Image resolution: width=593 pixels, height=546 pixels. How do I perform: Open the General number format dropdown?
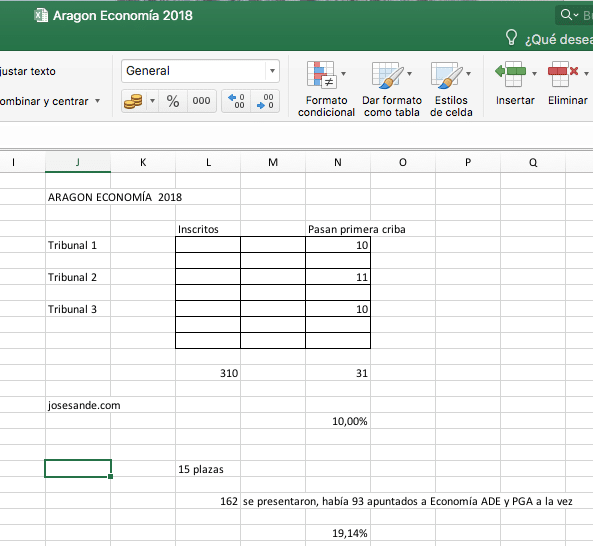tap(272, 71)
